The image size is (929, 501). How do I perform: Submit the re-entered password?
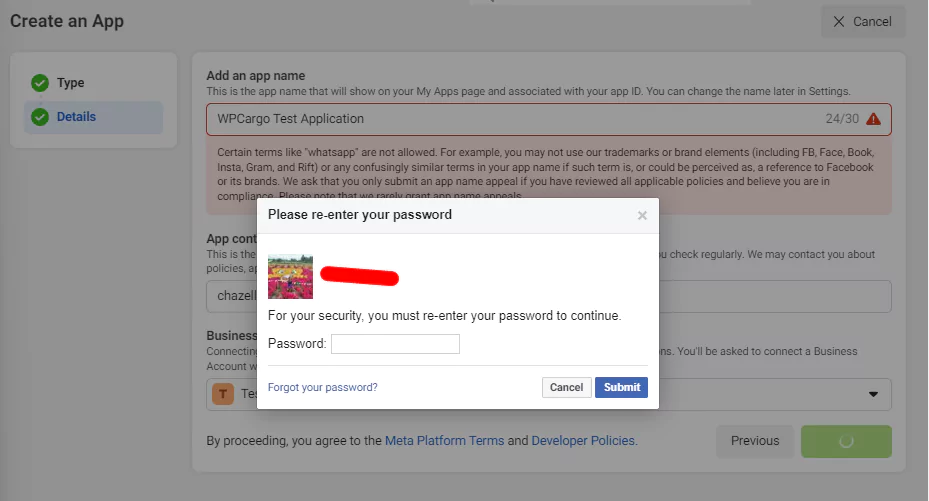click(621, 388)
